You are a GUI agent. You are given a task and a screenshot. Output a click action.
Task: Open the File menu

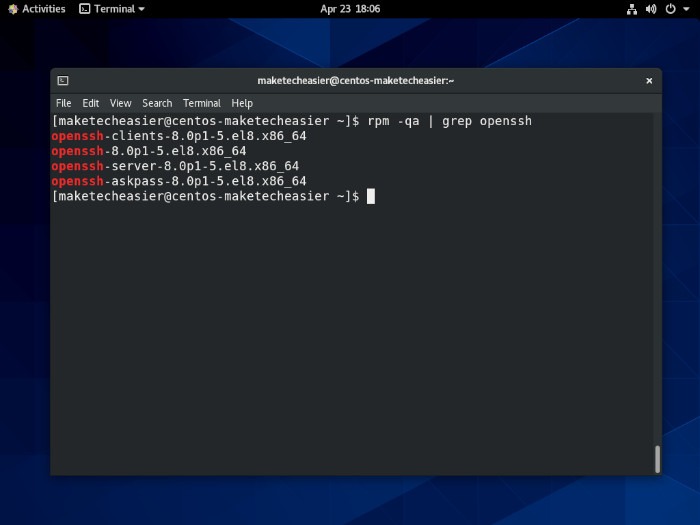click(x=63, y=103)
